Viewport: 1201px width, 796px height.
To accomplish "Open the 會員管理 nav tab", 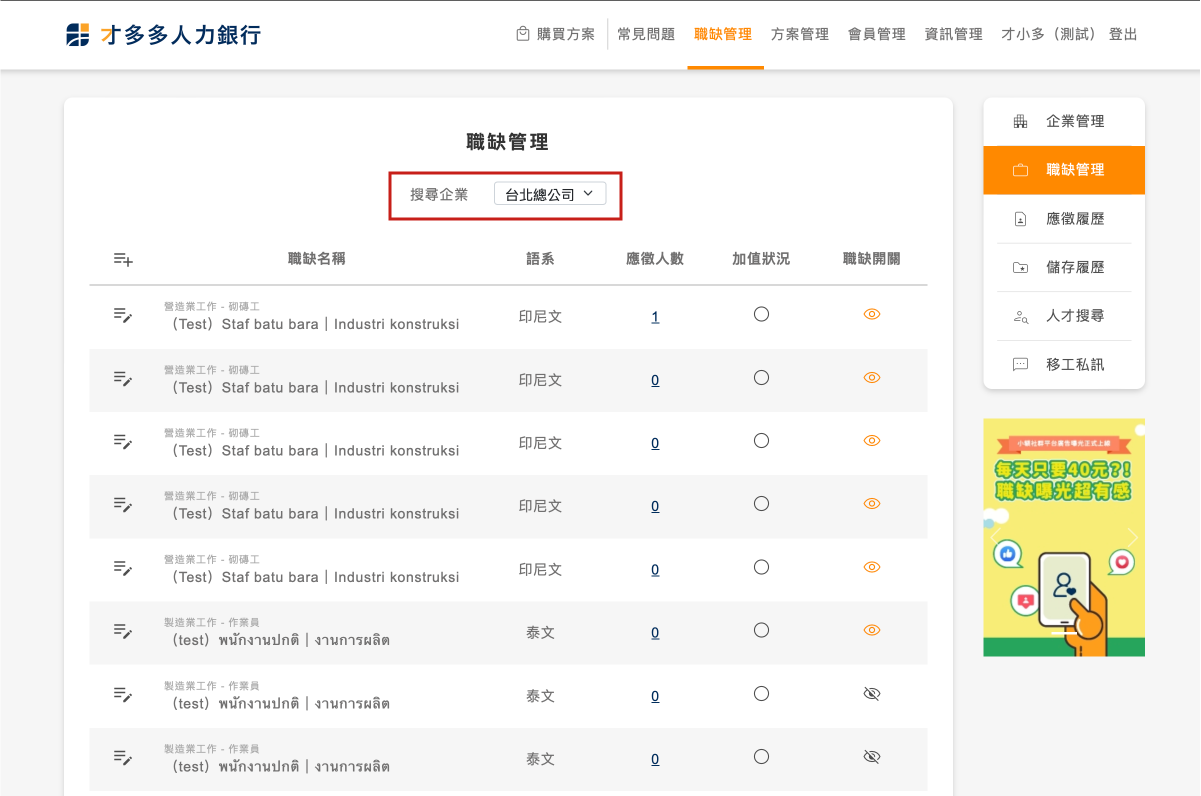I will pos(876,35).
